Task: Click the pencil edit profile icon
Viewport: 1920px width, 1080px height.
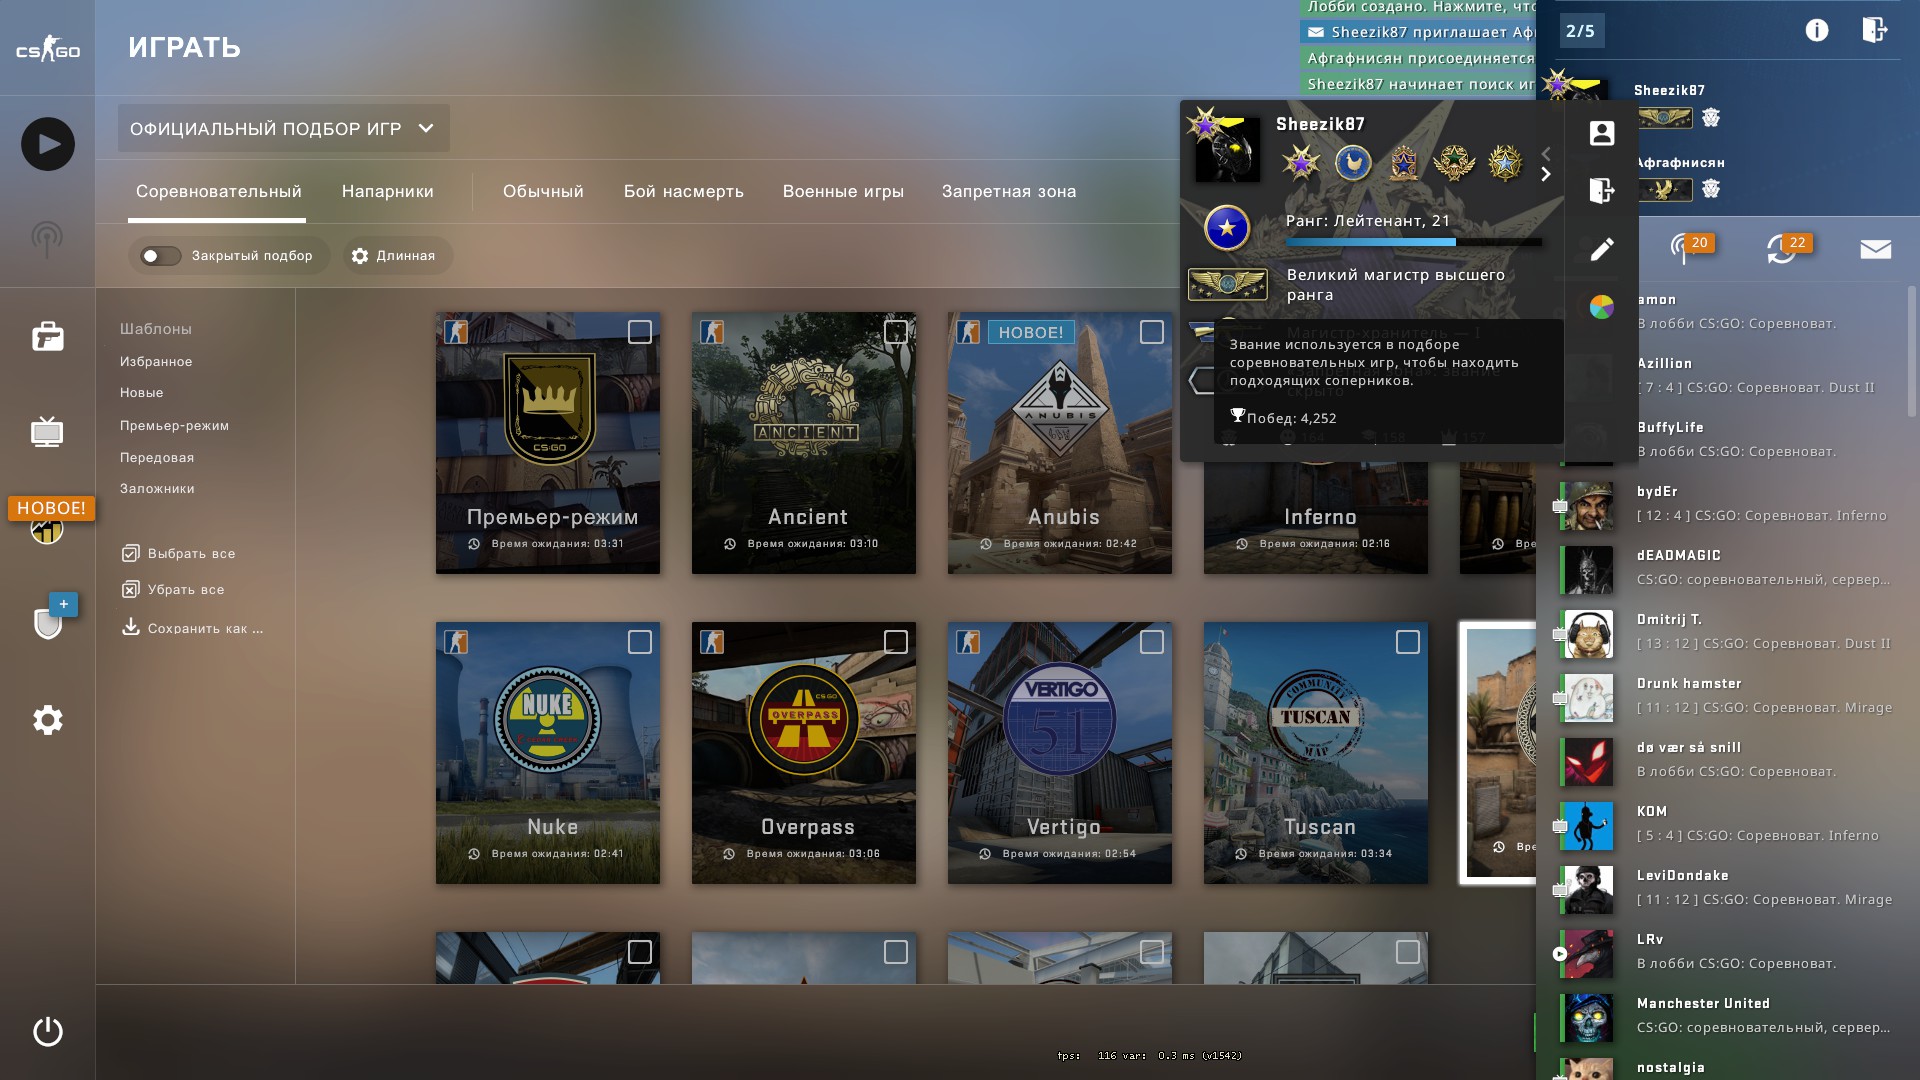Action: point(1601,249)
